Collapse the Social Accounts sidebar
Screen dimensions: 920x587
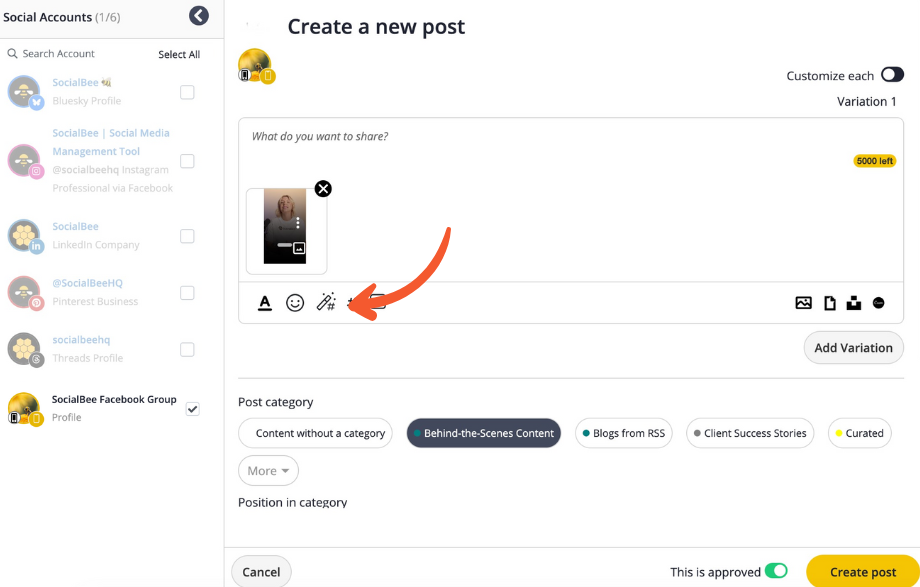tap(199, 16)
